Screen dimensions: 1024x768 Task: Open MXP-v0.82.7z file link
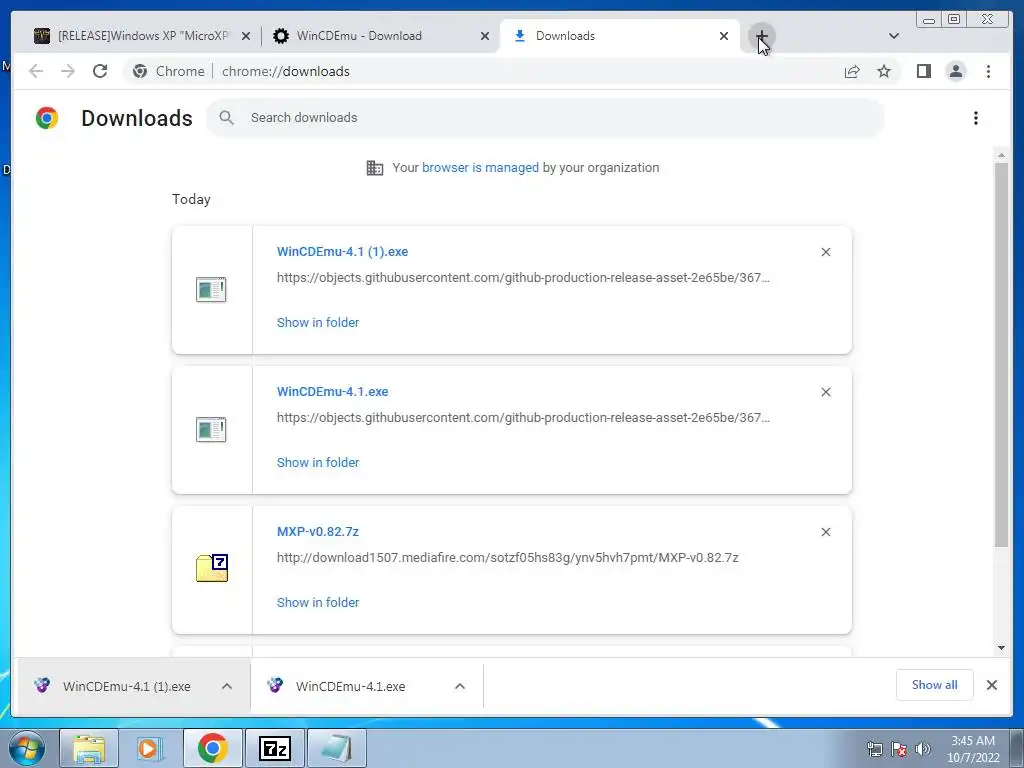click(x=317, y=532)
